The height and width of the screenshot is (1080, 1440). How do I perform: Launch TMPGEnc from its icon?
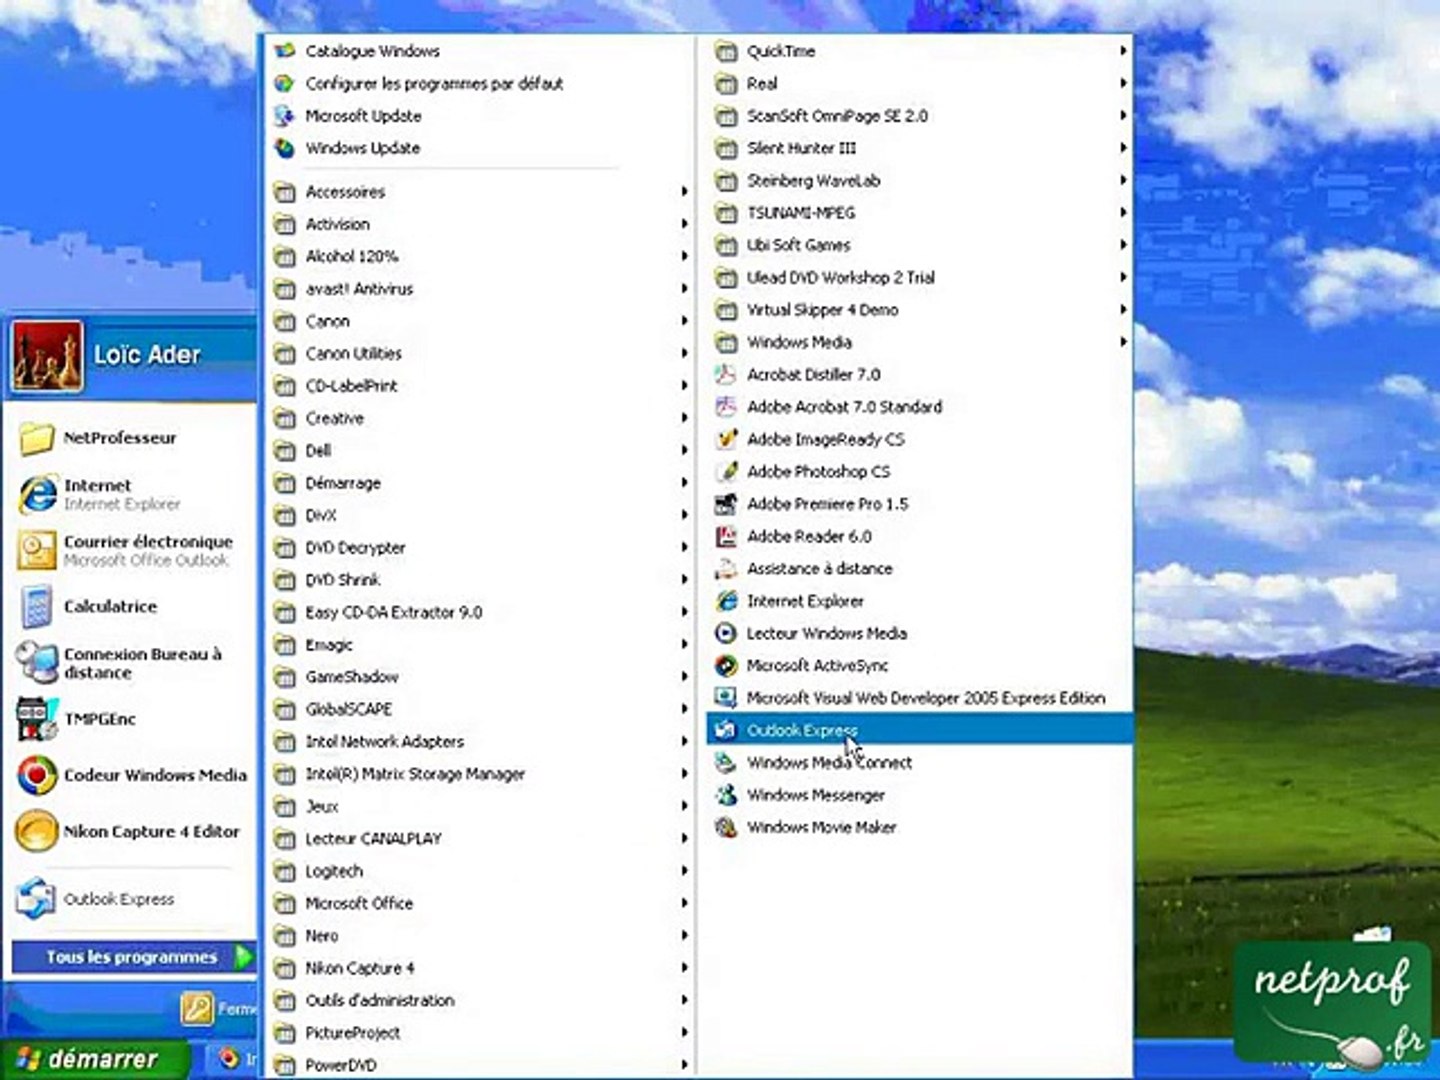click(x=37, y=719)
